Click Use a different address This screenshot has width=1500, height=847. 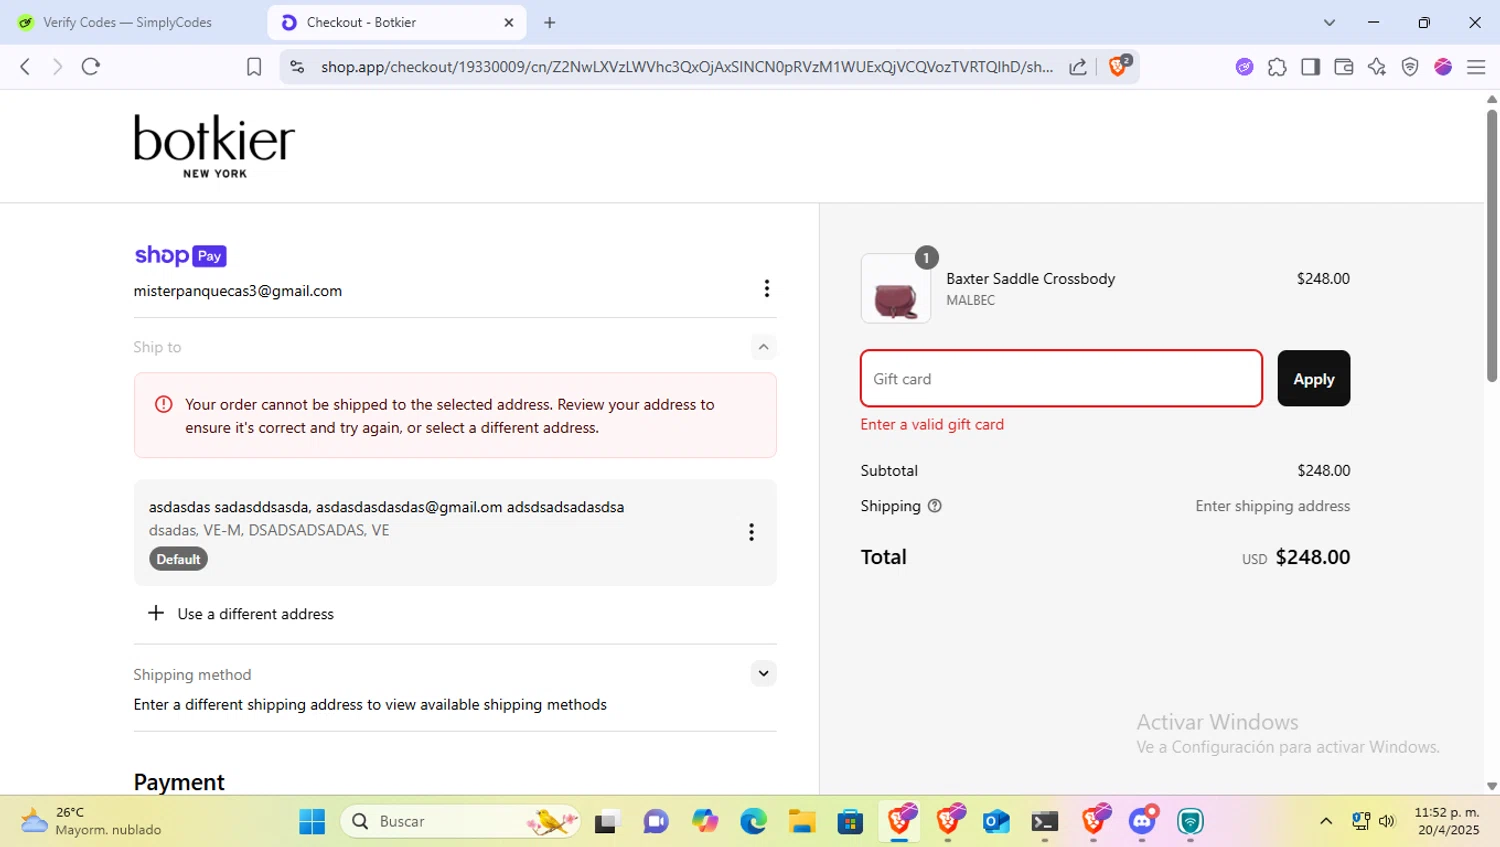pos(241,614)
